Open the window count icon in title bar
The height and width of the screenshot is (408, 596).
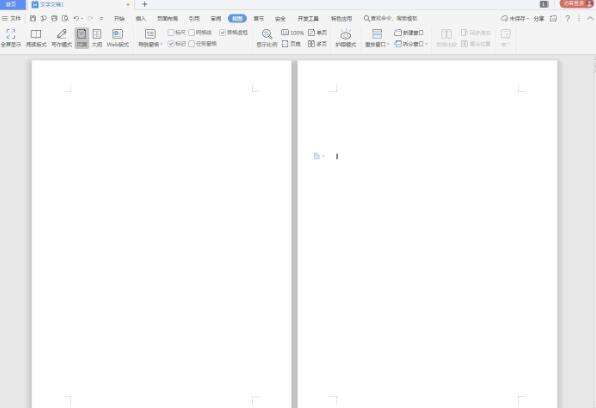click(544, 4)
